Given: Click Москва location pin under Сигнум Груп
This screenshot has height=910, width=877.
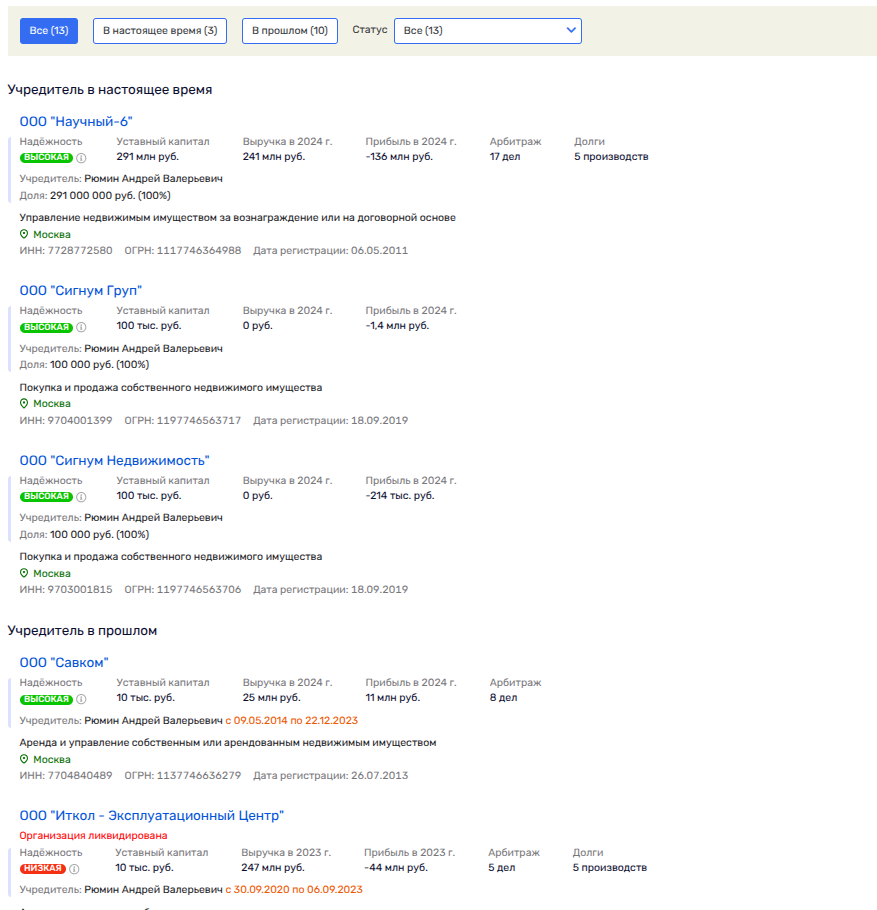Looking at the screenshot, I should point(25,404).
